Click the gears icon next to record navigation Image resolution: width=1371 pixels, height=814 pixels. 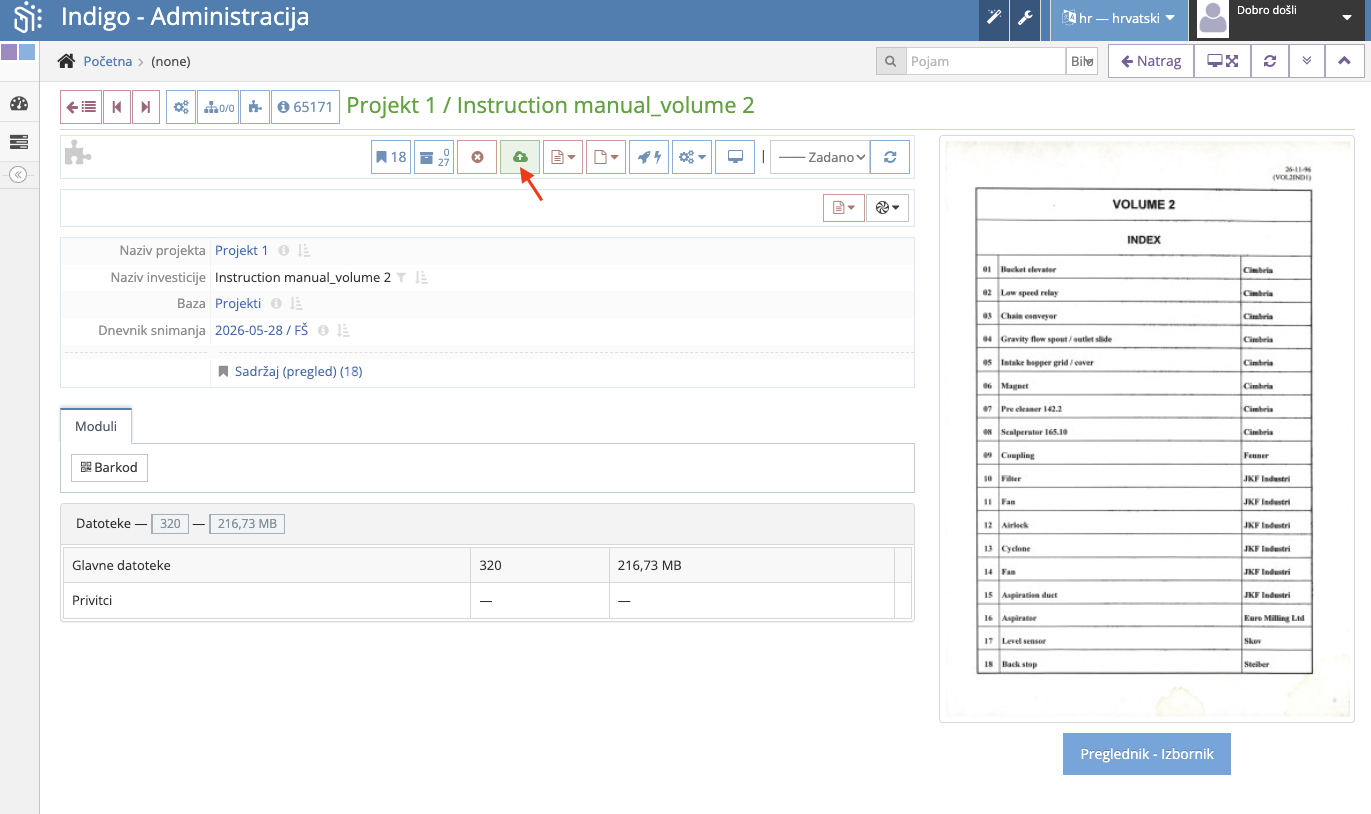tap(181, 107)
